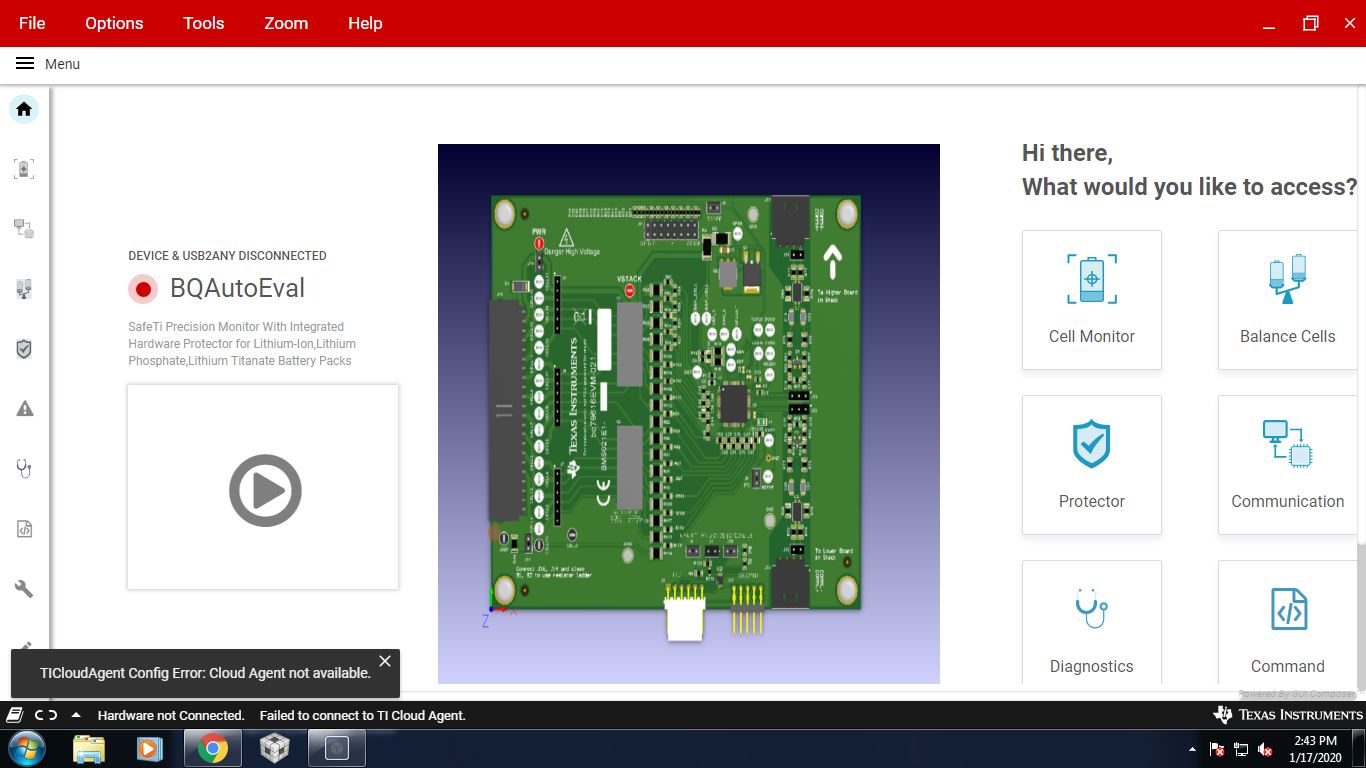Open Command from the sidebar code-file icon
The height and width of the screenshot is (768, 1366).
(x=24, y=529)
